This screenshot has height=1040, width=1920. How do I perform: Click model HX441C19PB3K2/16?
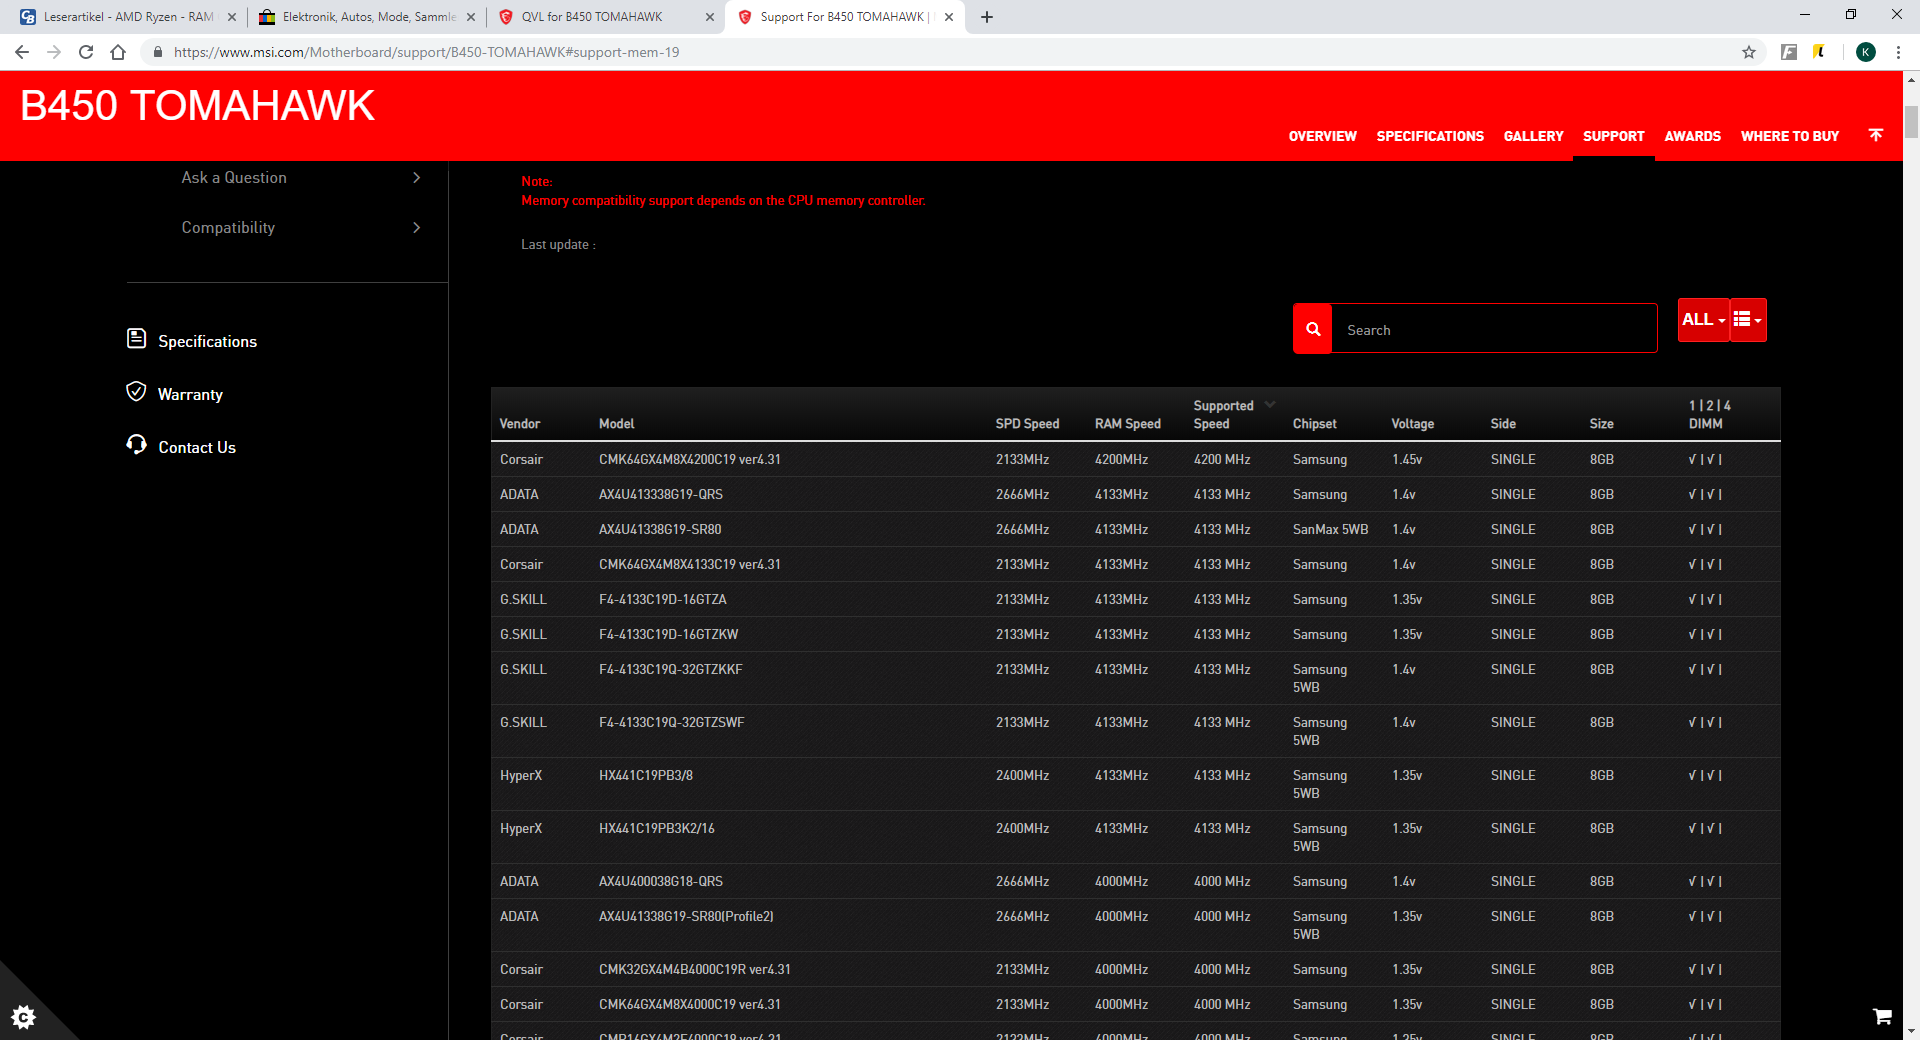tap(657, 828)
